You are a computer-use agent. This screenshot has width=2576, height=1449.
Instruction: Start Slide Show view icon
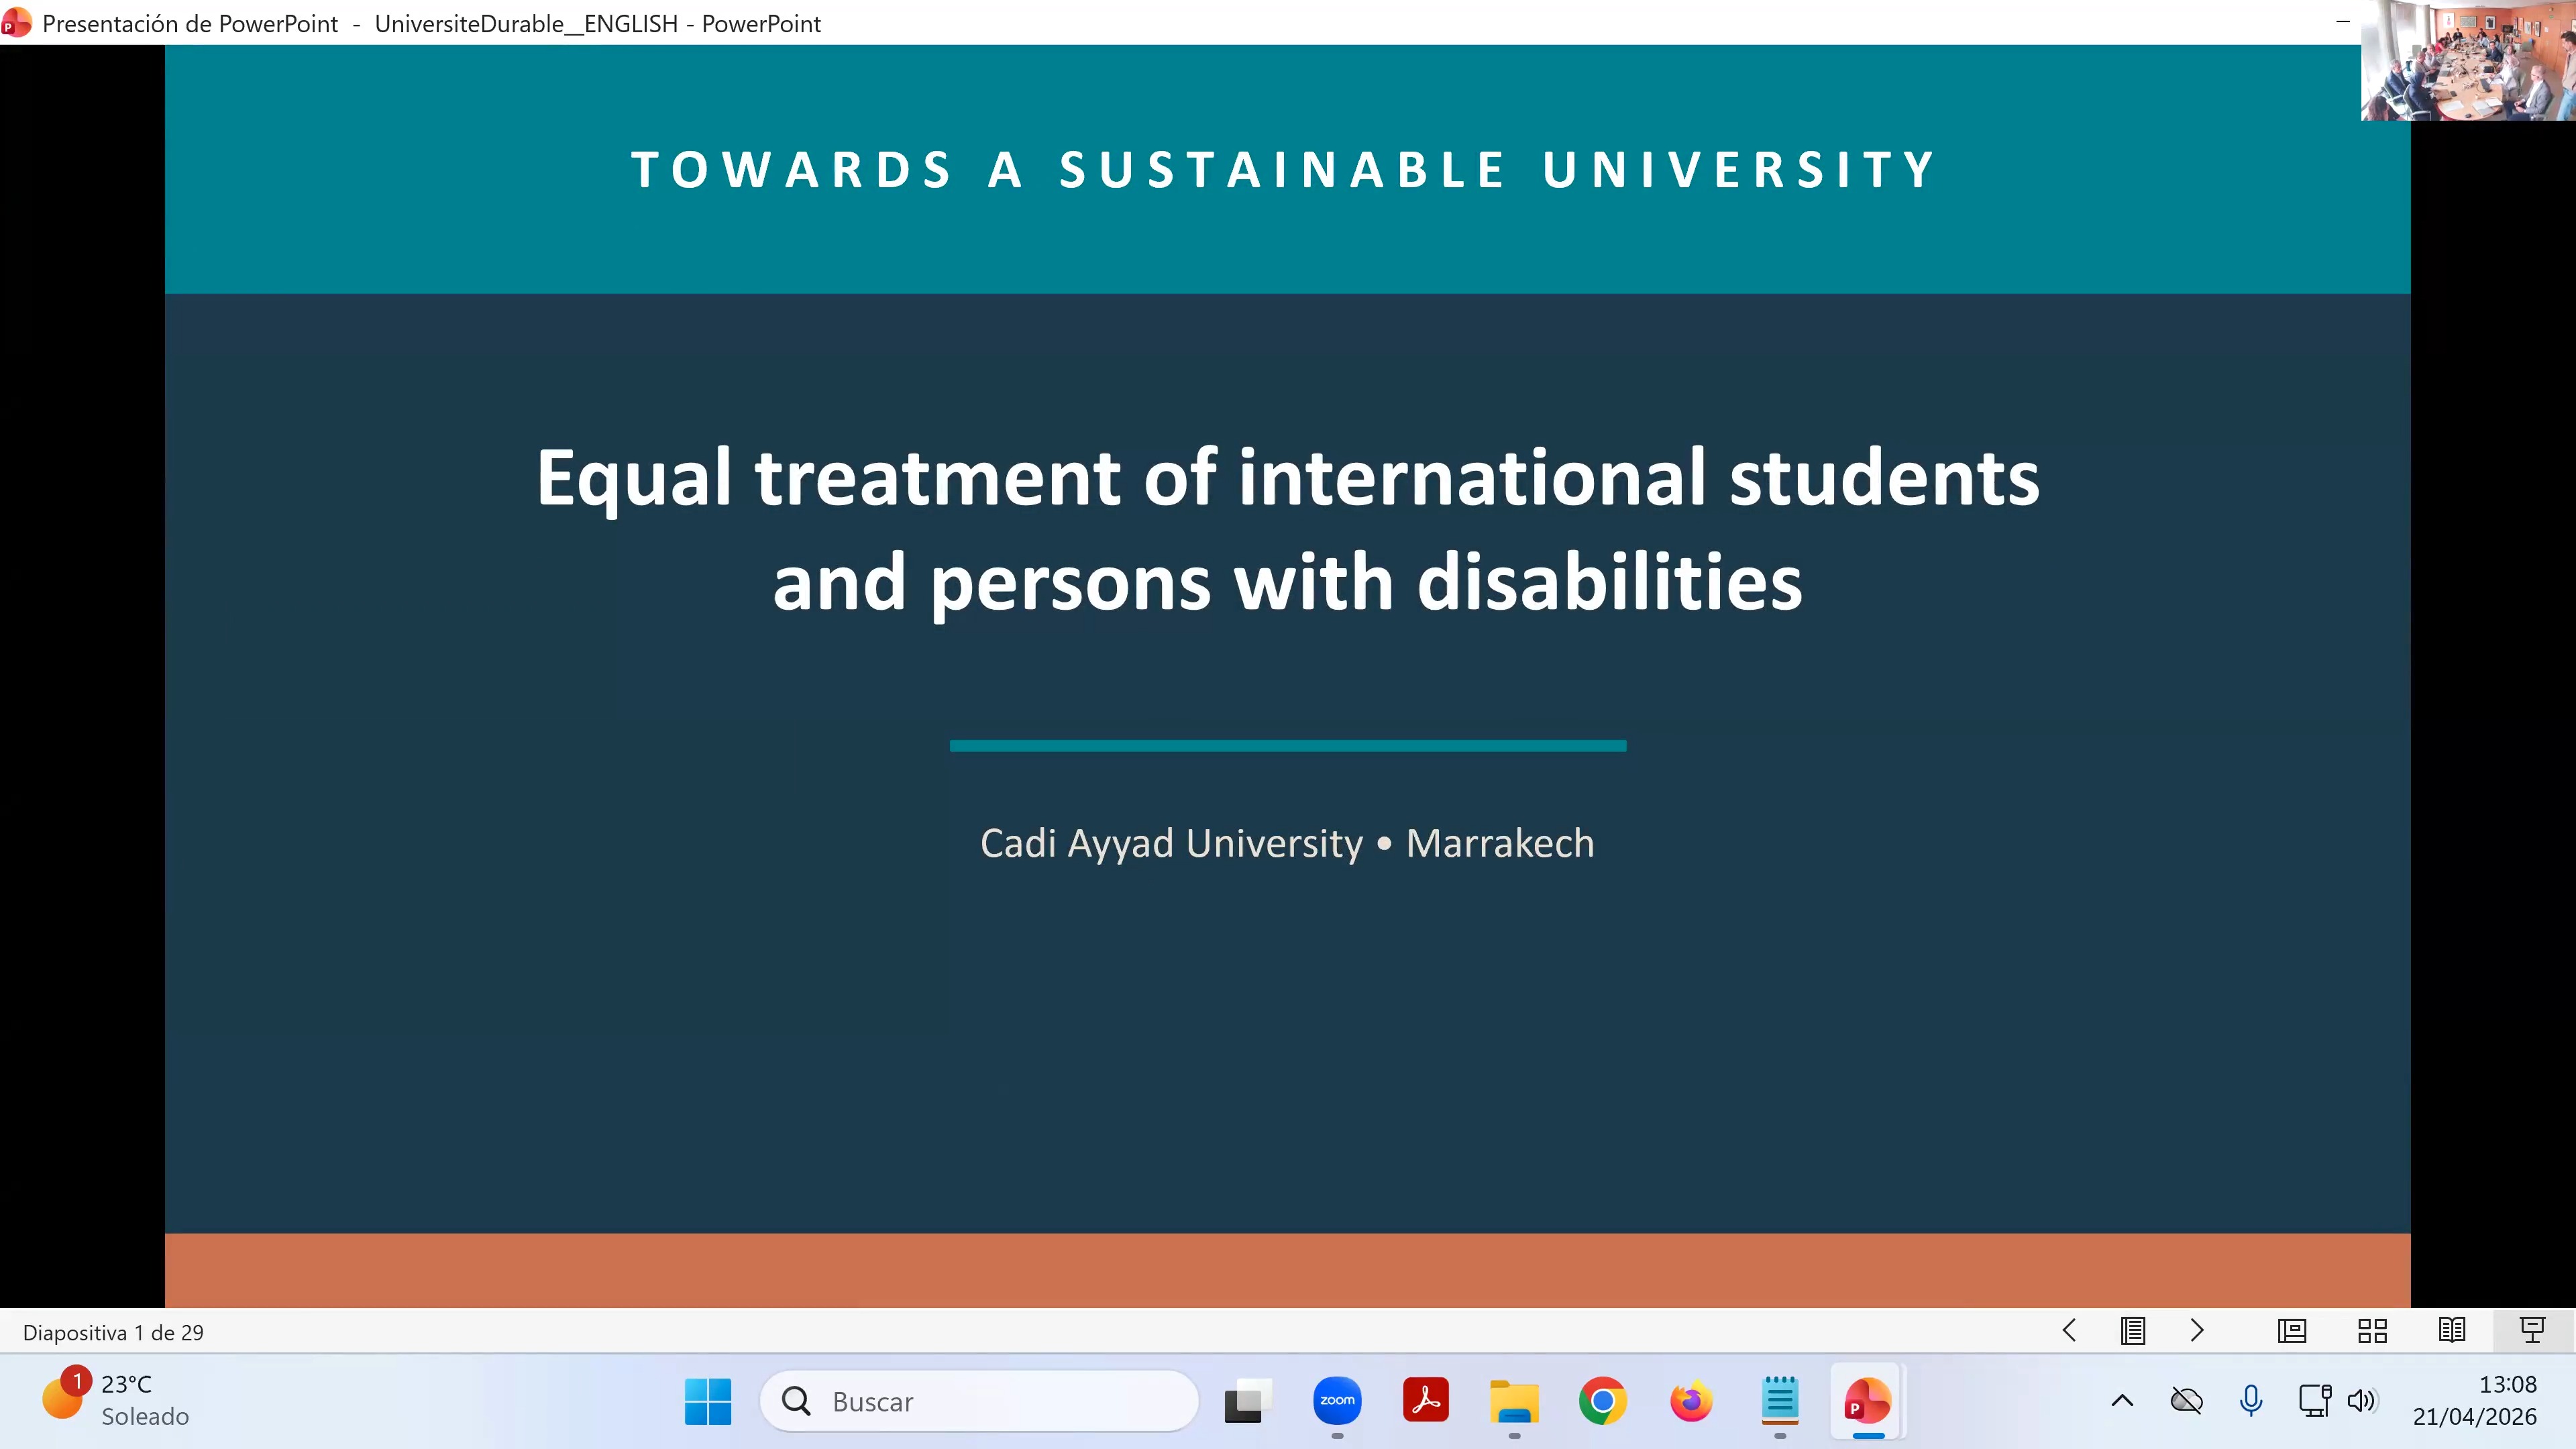coord(2532,1331)
